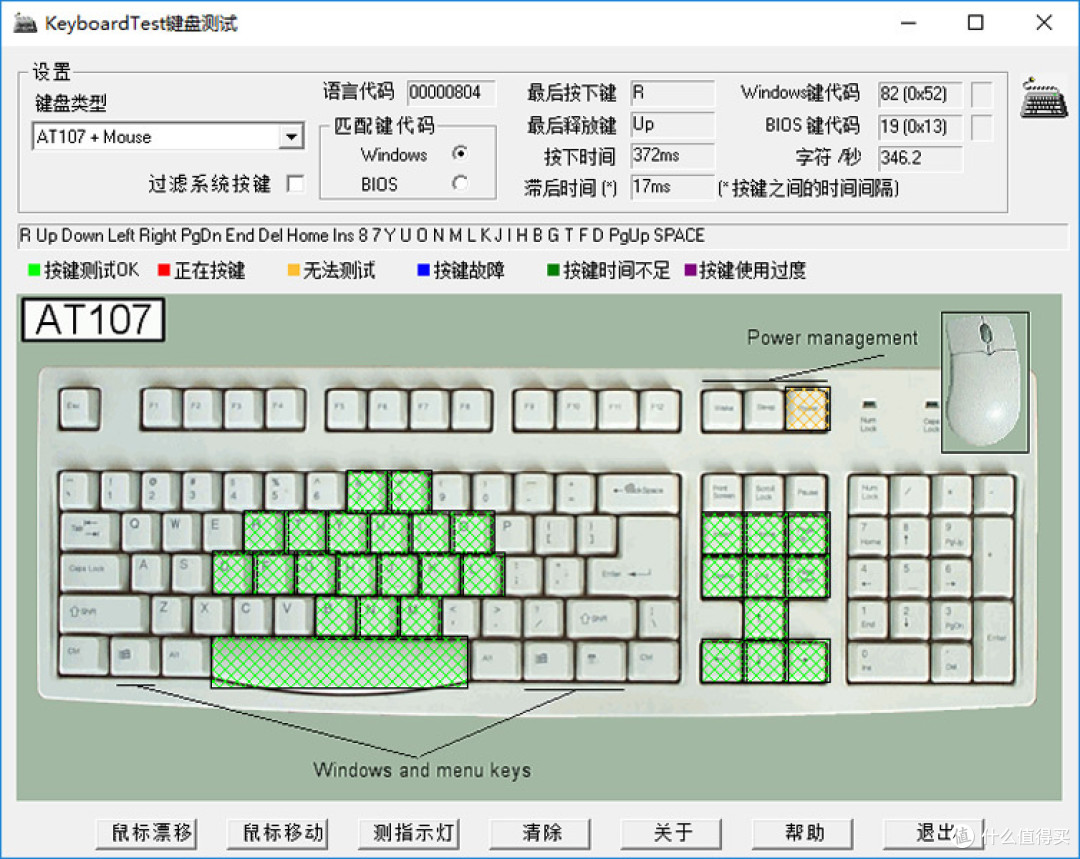Image resolution: width=1080 pixels, height=859 pixels.
Task: Click the green highlighted space bar
Action: pyautogui.click(x=340, y=662)
